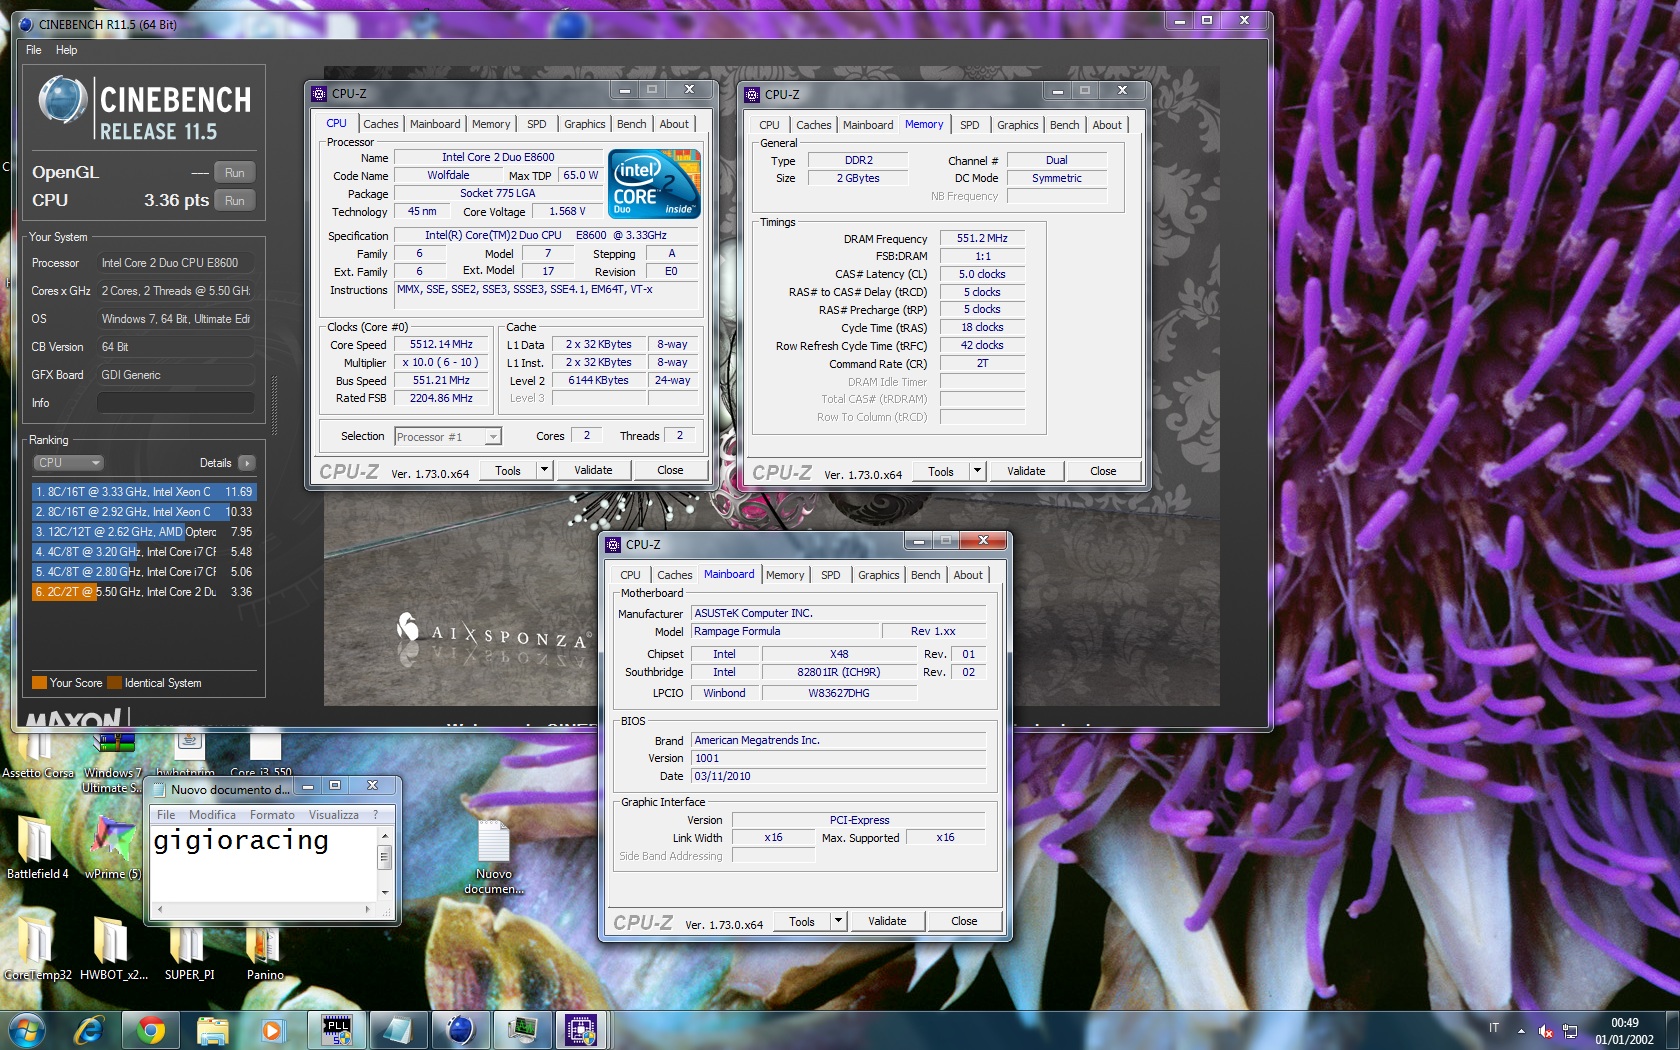This screenshot has height=1050, width=1680.
Task: Select ranking row 4C/8T @ 2.80 GHz
Action: pyautogui.click(x=144, y=572)
